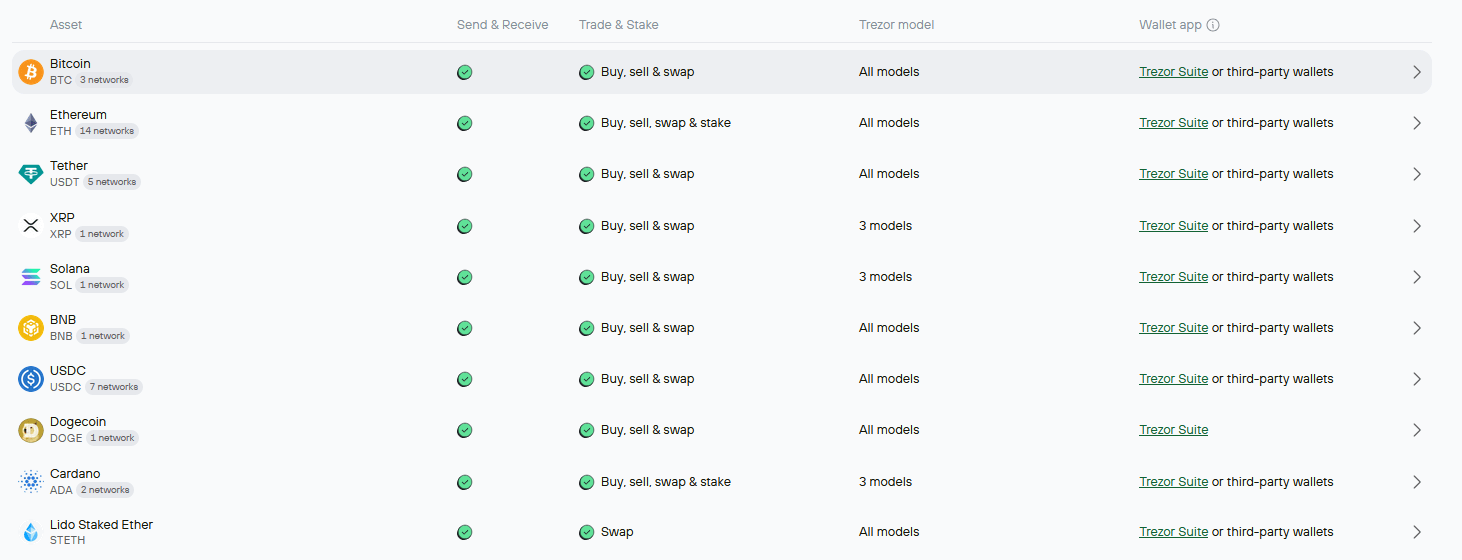Viewport: 1462px width, 560px height.
Task: Click the Asset column header
Action: click(x=66, y=25)
